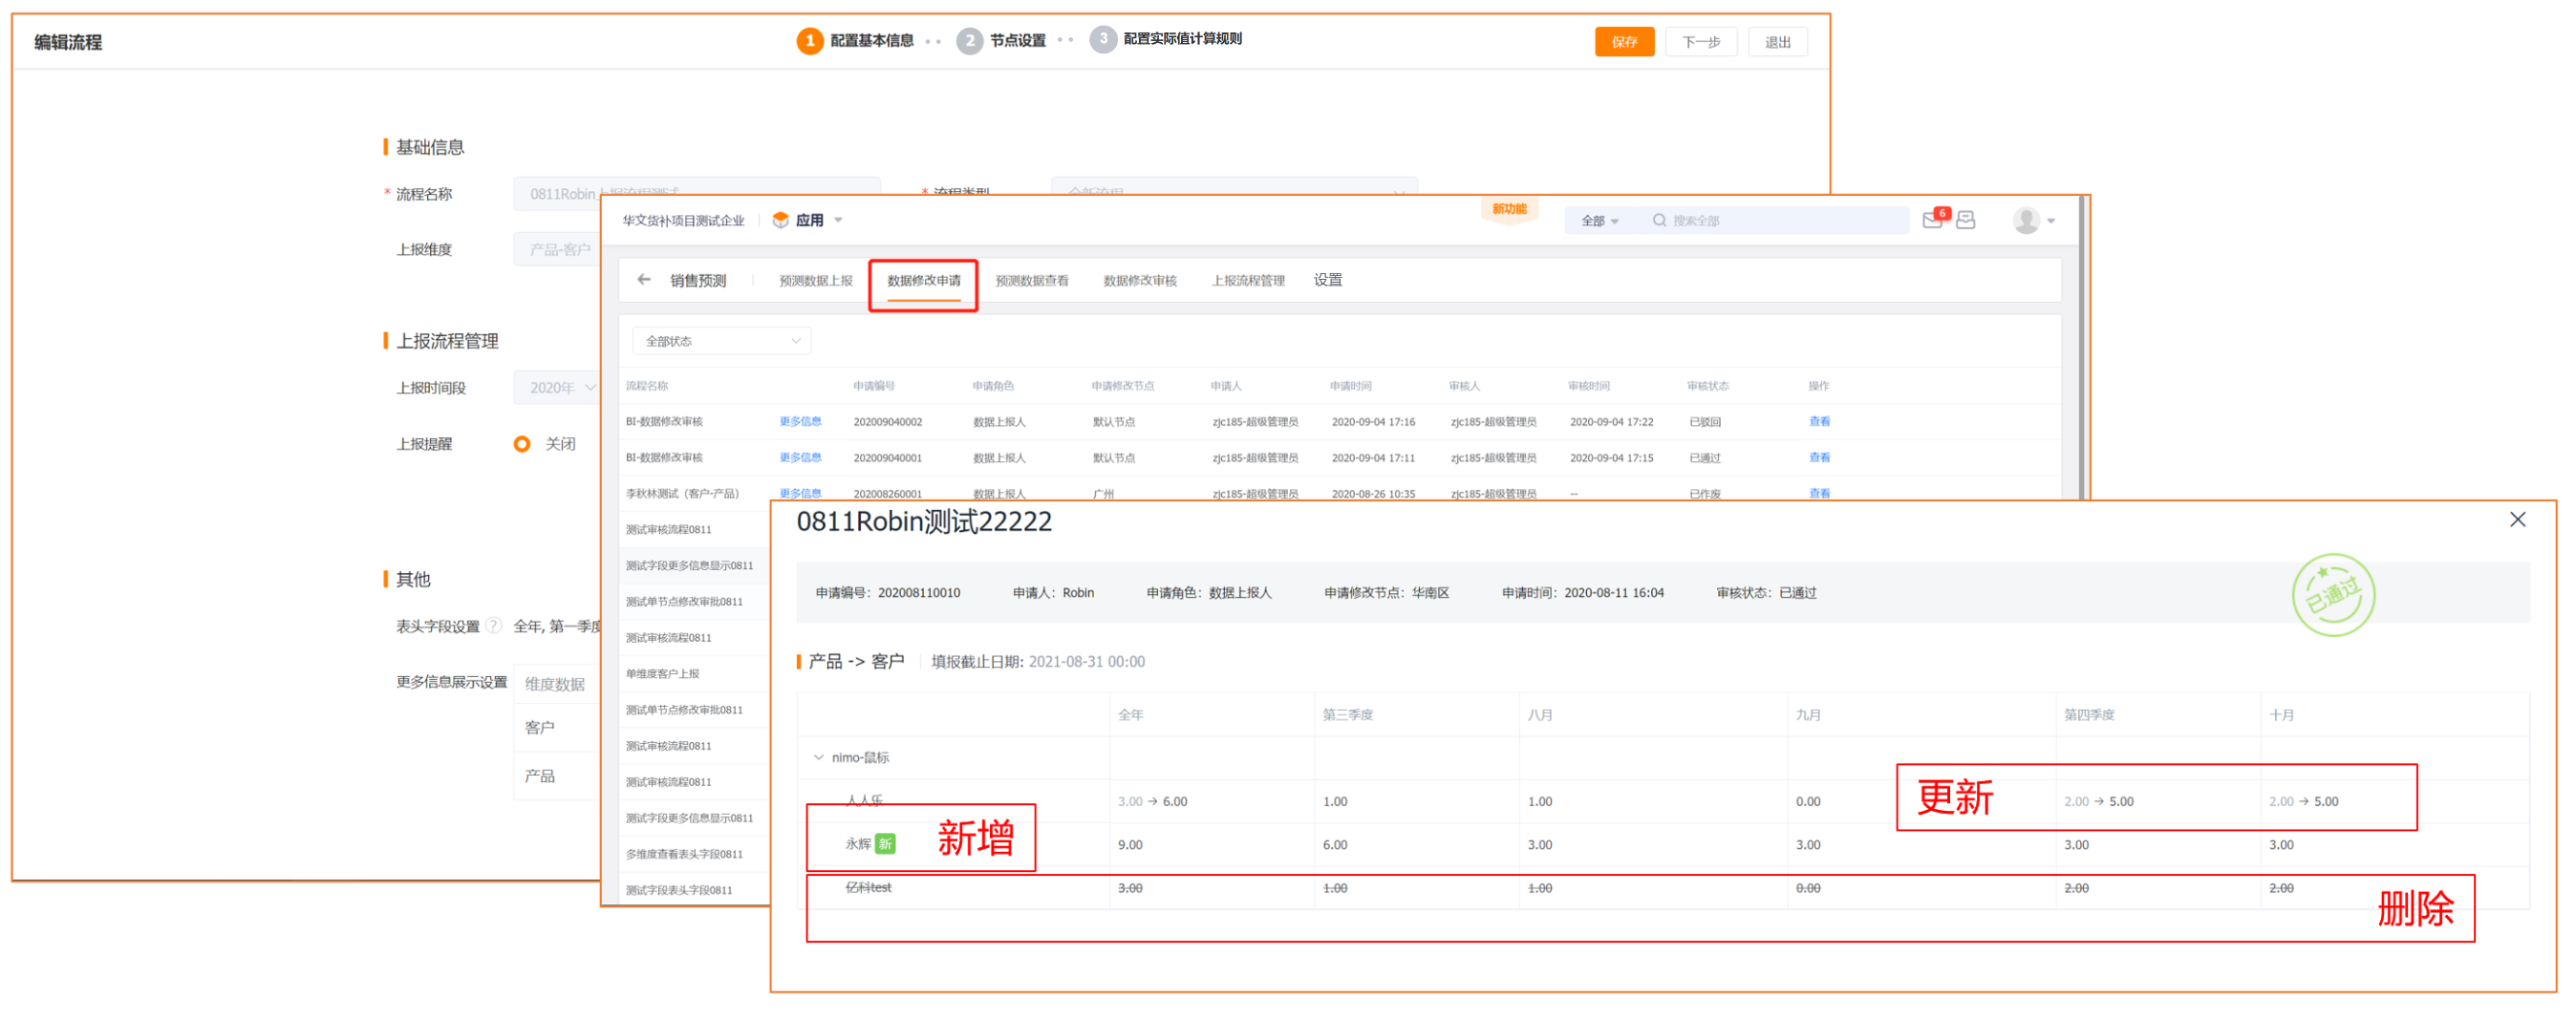Image resolution: width=2576 pixels, height=1020 pixels.
Task: Click the help icon beside 表头字段设置
Action: (494, 627)
